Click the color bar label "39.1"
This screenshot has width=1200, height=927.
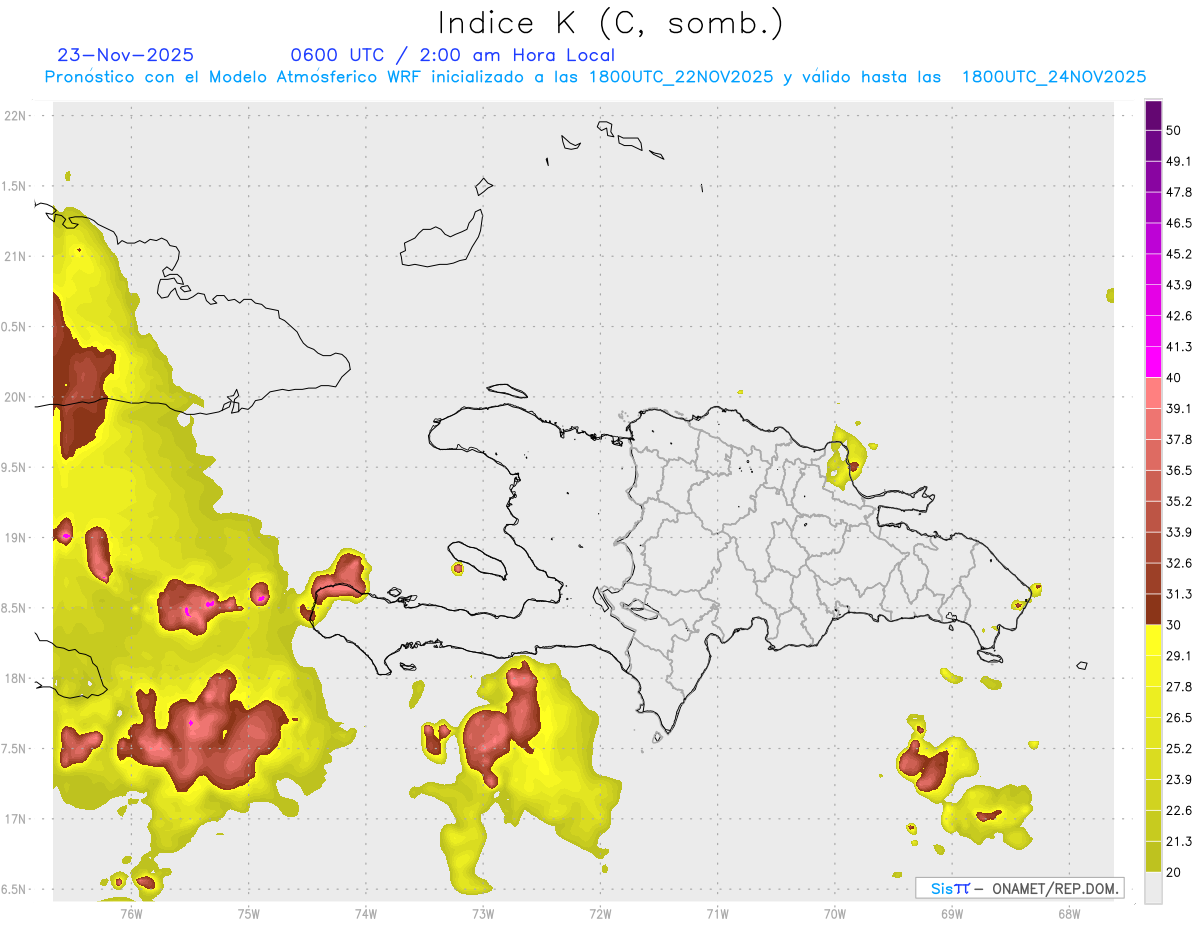click(x=1180, y=408)
